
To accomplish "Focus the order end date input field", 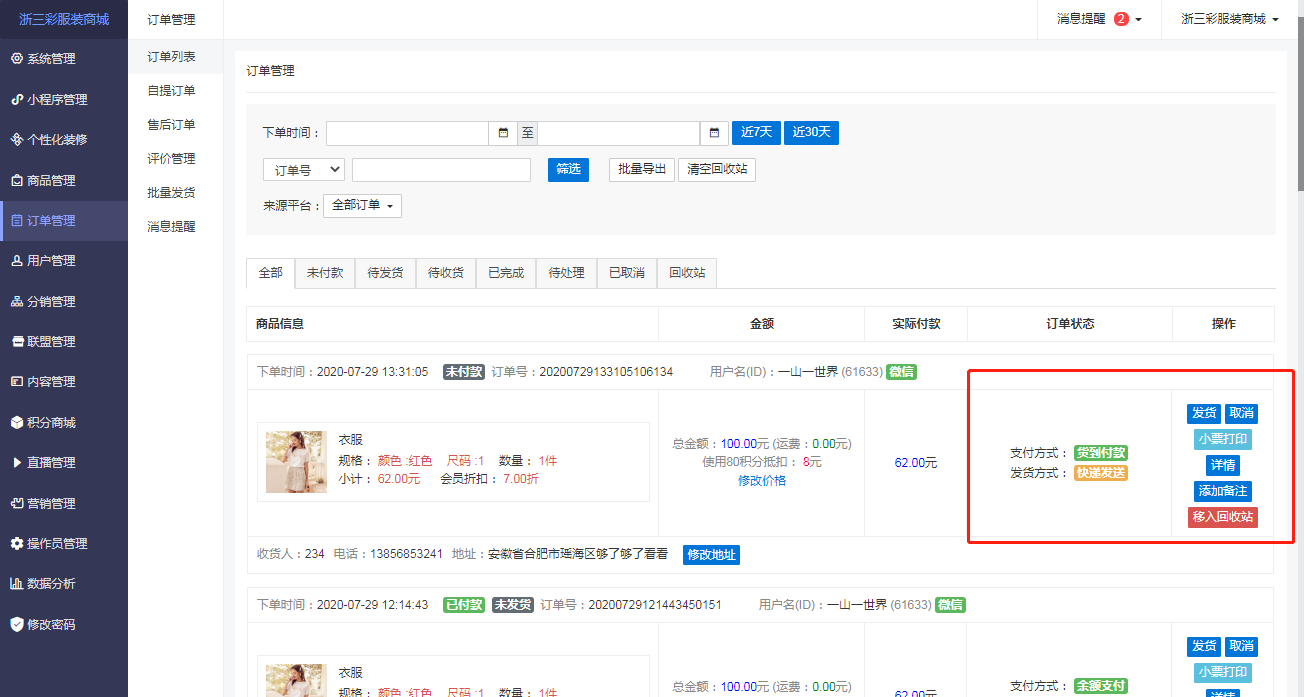I will click(618, 133).
